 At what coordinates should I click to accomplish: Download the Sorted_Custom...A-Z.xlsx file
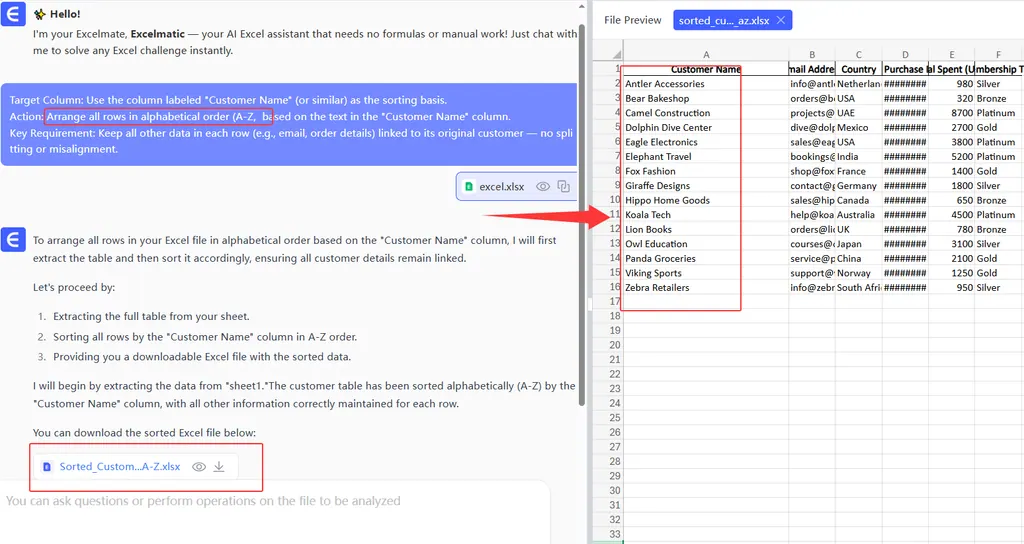click(220, 466)
